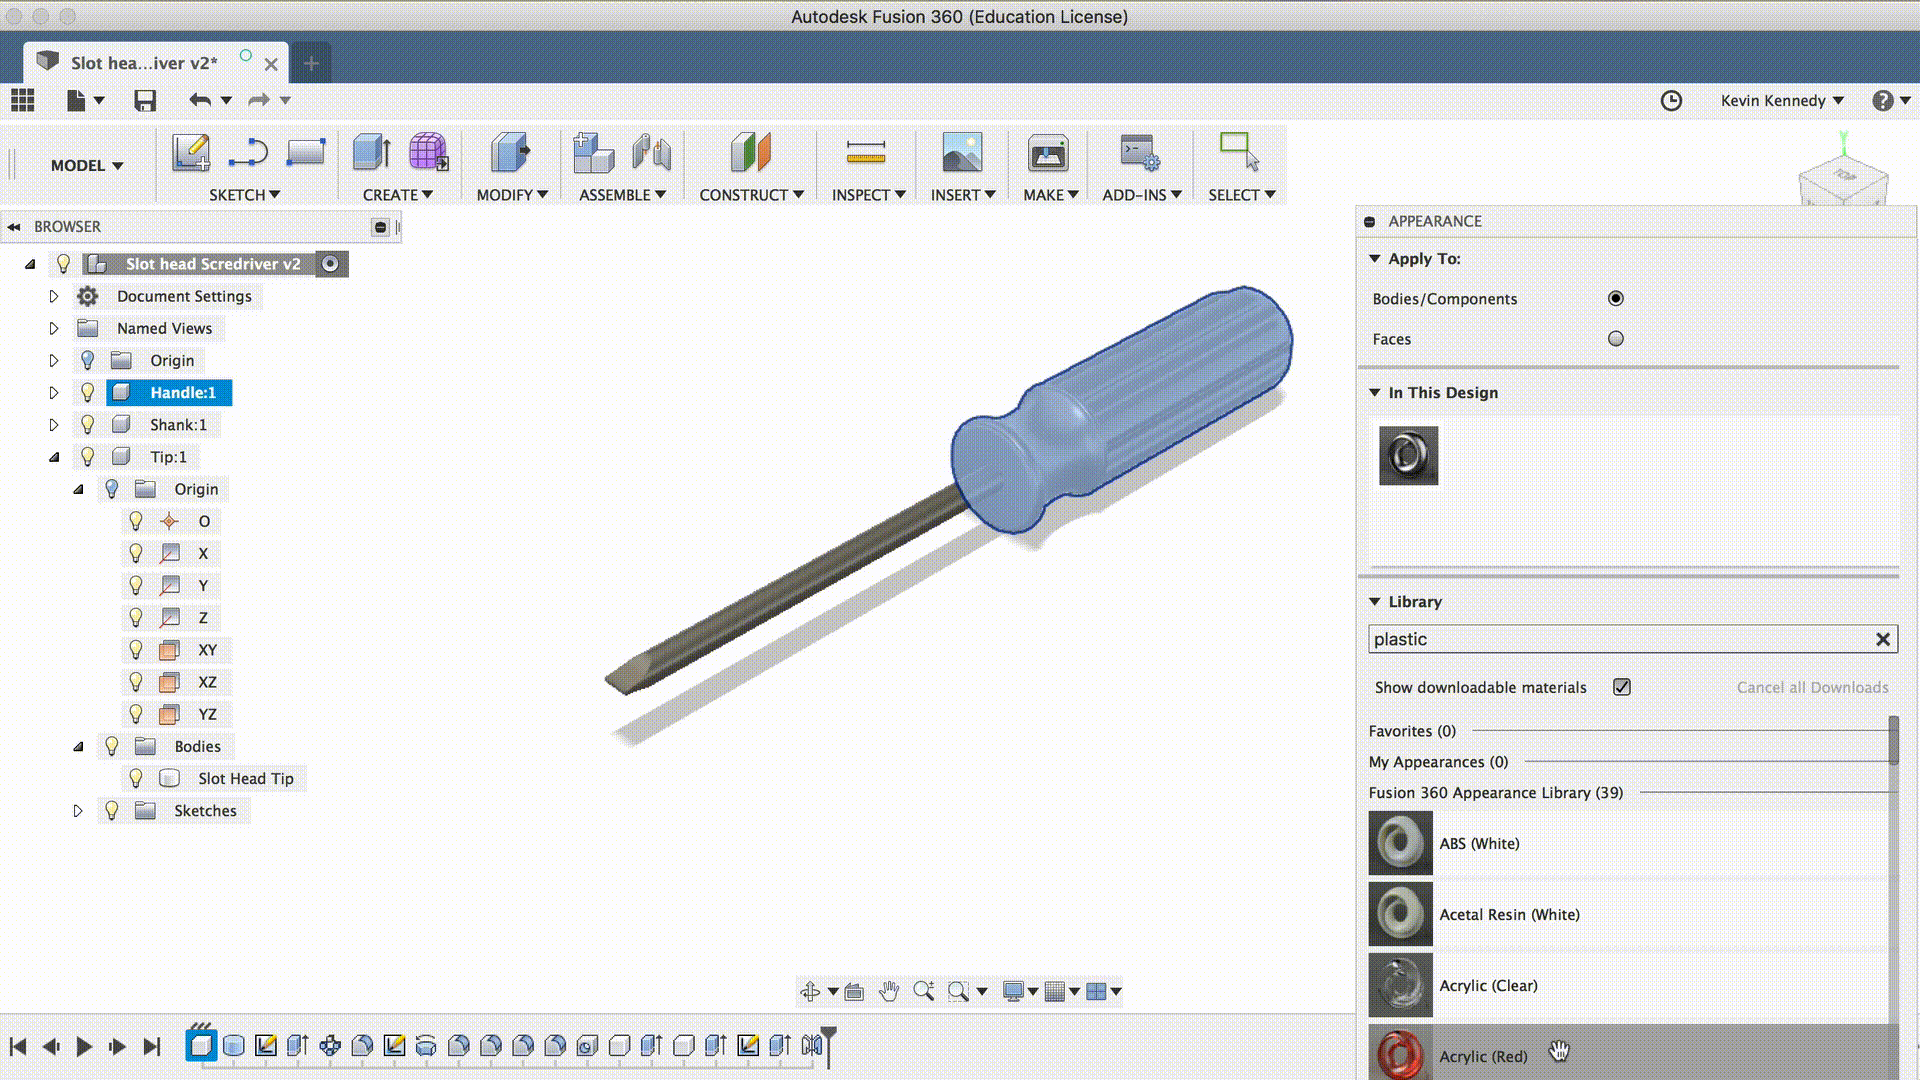
Task: Select the Faces radio button
Action: (1616, 338)
